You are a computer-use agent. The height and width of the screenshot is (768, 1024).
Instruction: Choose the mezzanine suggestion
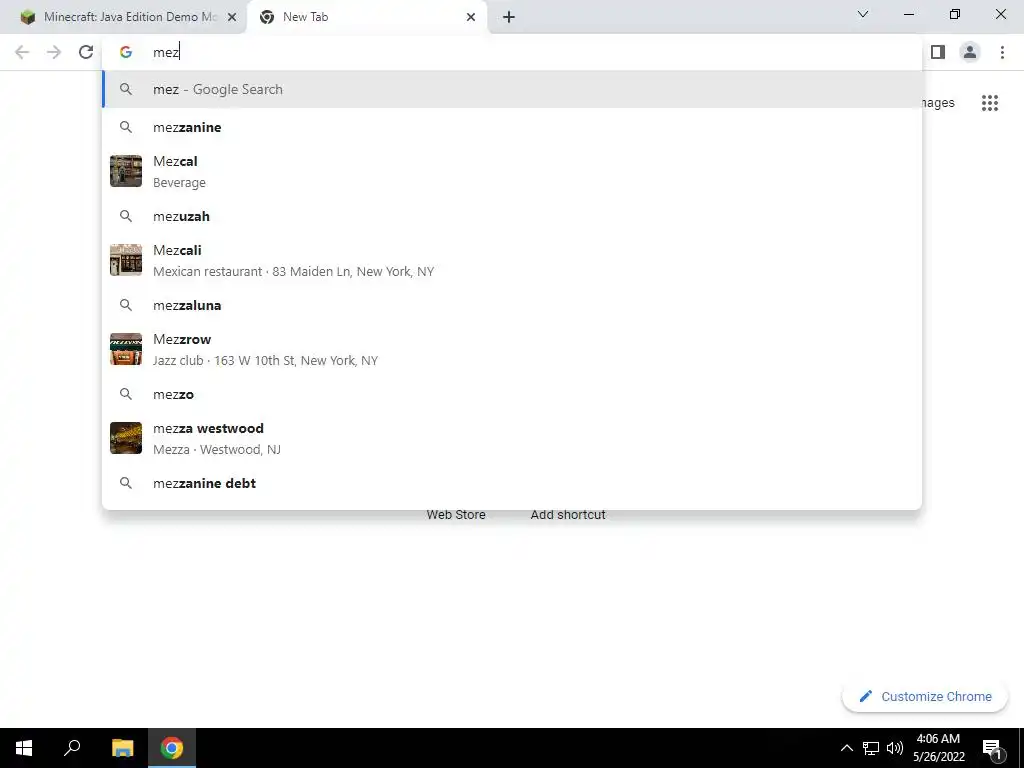pyautogui.click(x=513, y=127)
